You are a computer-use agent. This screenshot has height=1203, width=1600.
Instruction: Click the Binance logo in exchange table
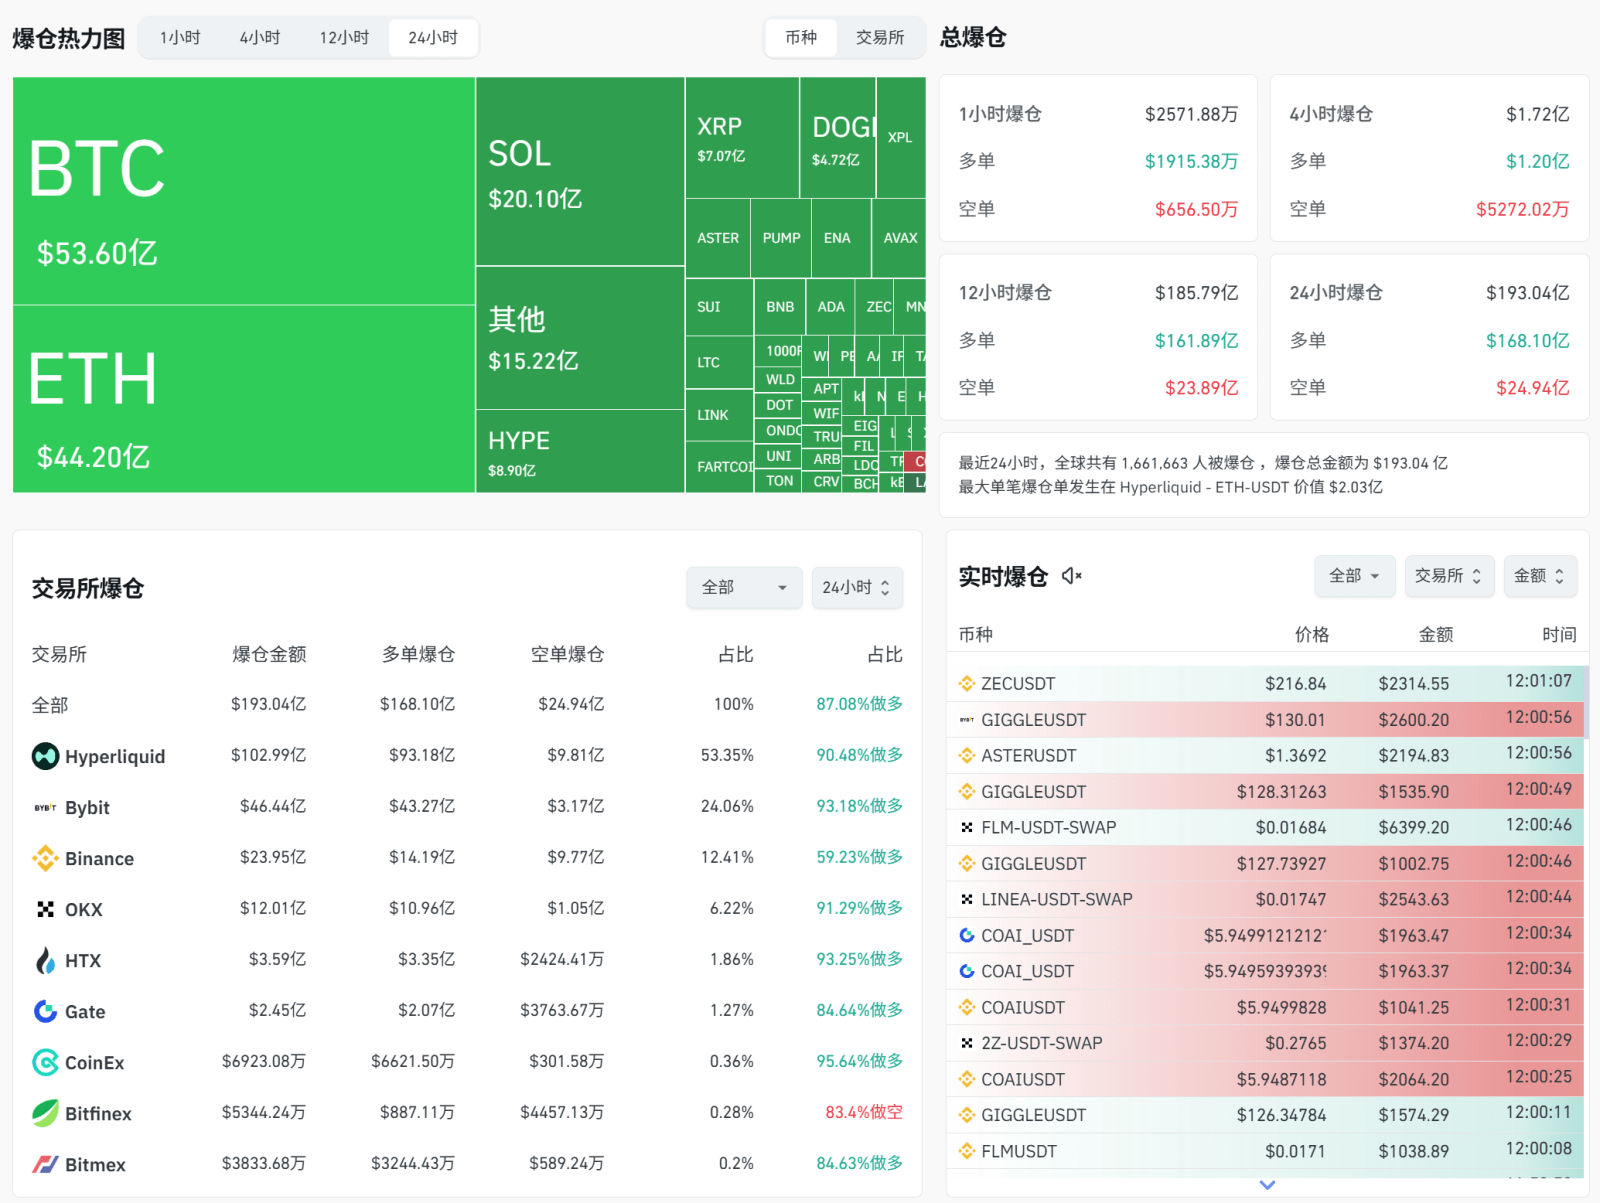click(x=45, y=858)
